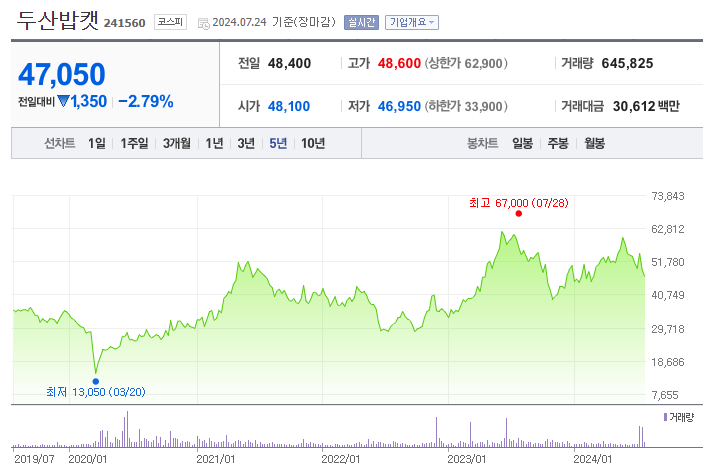This screenshot has width=703, height=473.
Task: Click the 최저 13,050 (03/20) label
Action: click(x=96, y=392)
